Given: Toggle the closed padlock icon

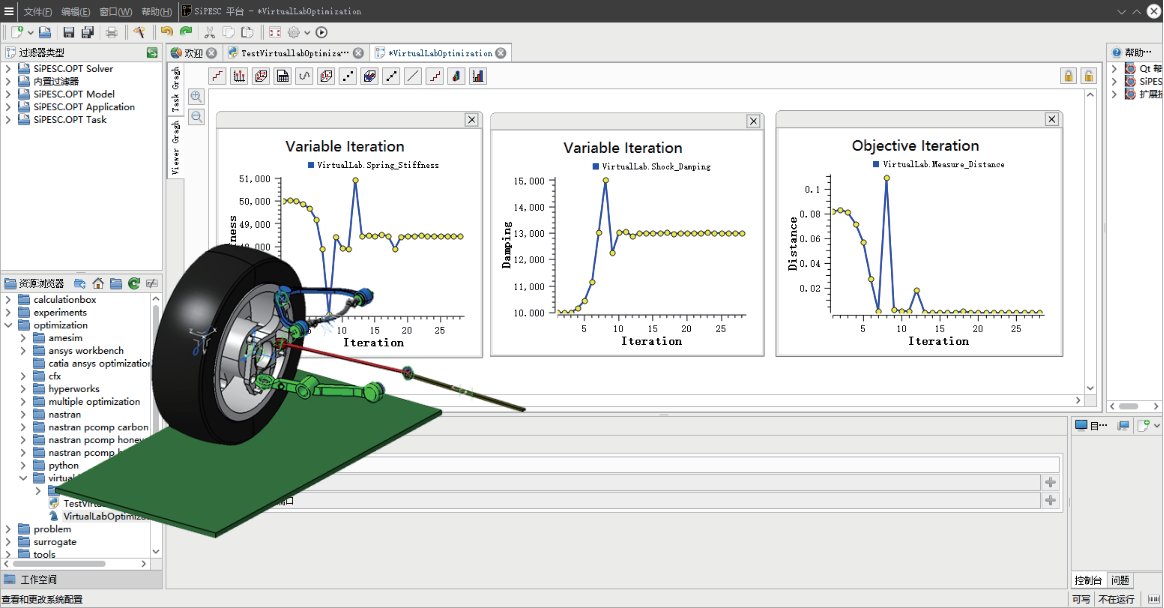Looking at the screenshot, I should pos(1068,76).
